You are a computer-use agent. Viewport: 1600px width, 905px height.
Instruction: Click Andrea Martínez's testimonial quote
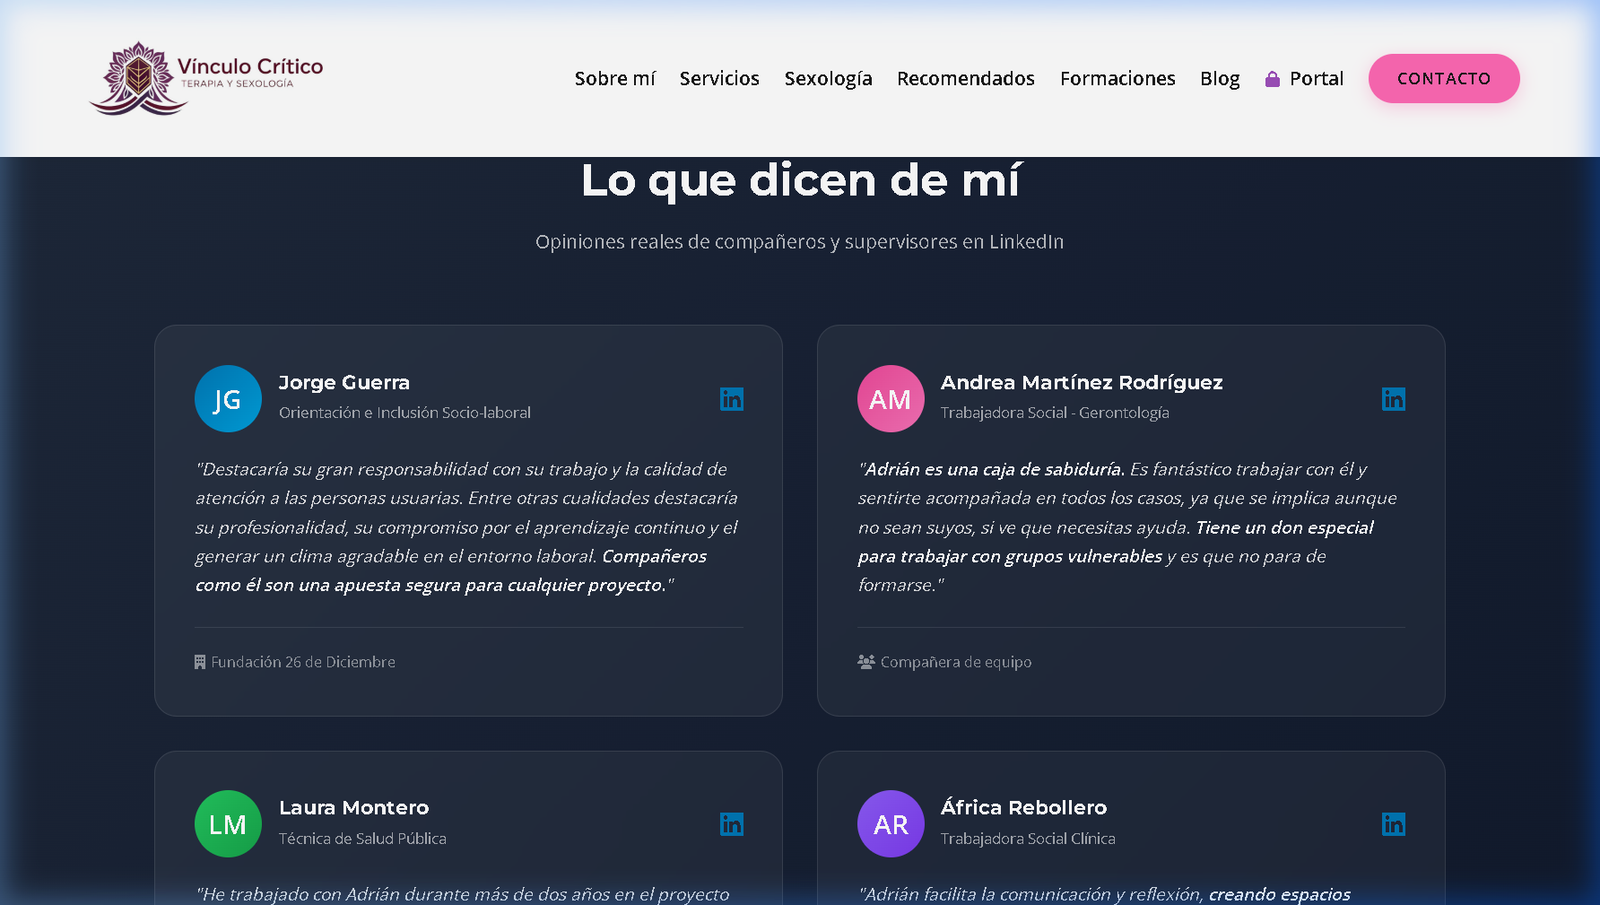click(x=1130, y=527)
